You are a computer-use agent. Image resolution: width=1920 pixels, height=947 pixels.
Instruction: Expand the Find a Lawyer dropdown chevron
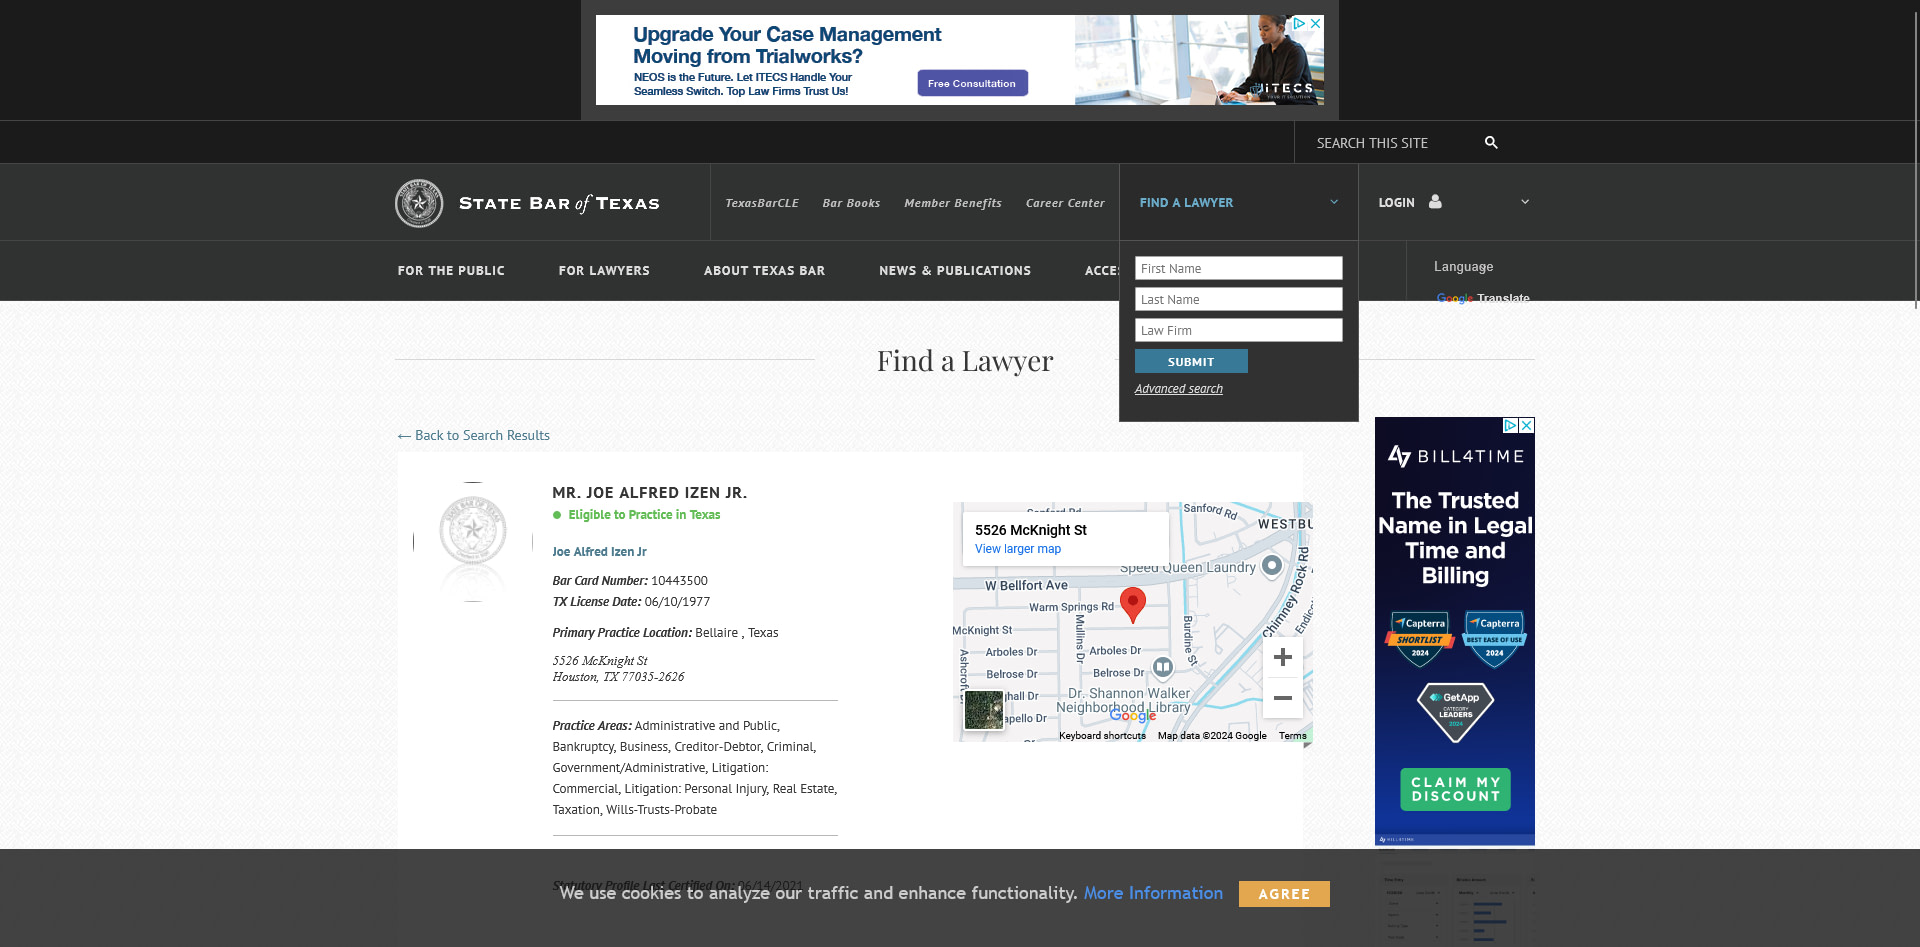[x=1334, y=202]
